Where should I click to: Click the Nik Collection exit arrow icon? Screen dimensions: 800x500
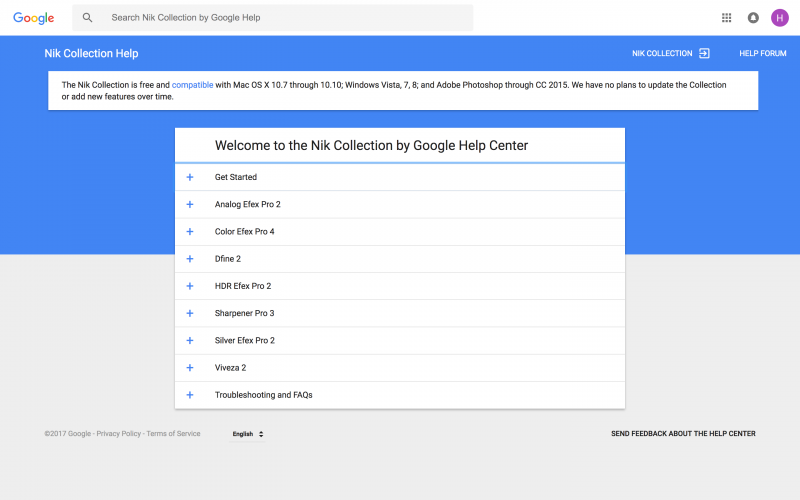point(704,53)
